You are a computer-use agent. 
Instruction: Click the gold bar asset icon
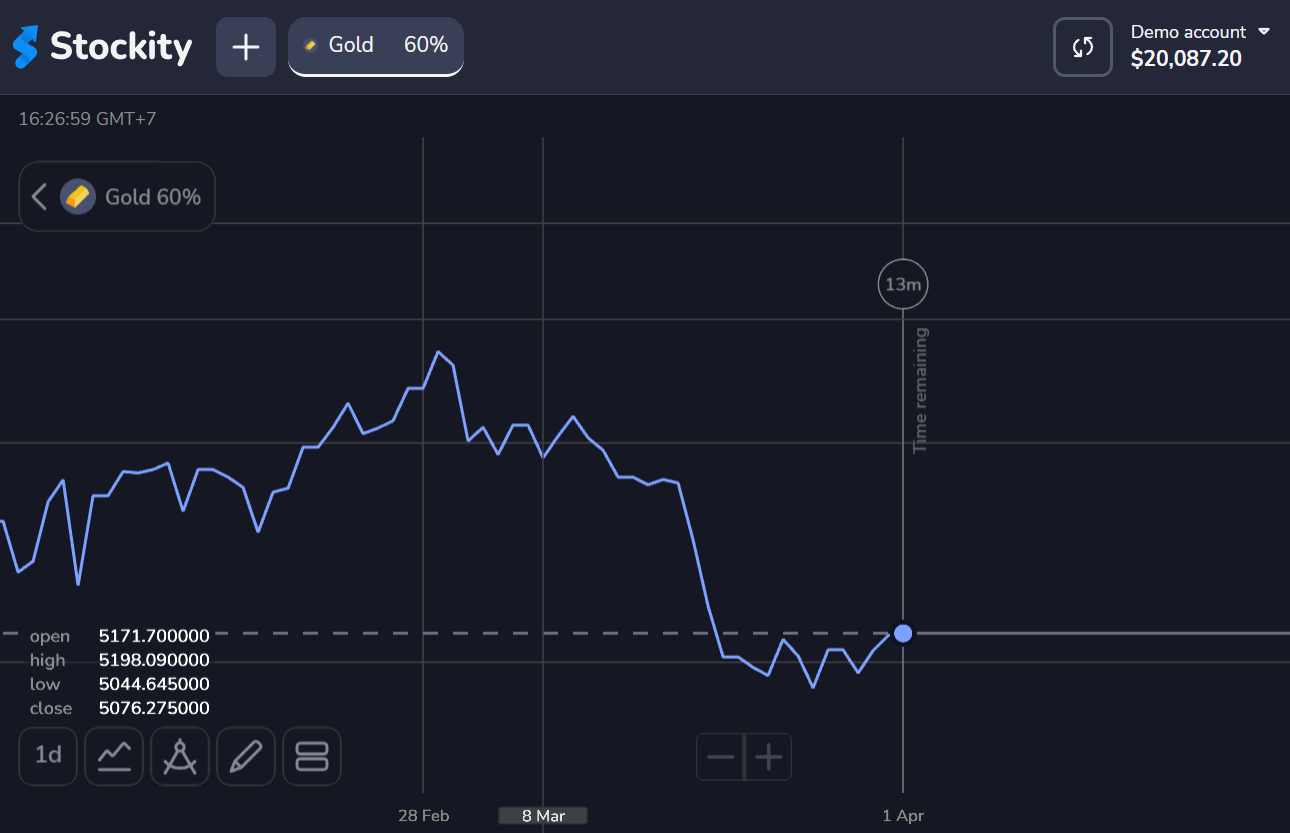(x=78, y=197)
